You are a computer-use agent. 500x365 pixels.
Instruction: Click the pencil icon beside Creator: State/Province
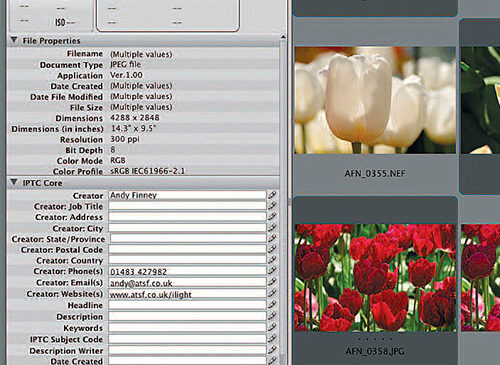[272, 238]
